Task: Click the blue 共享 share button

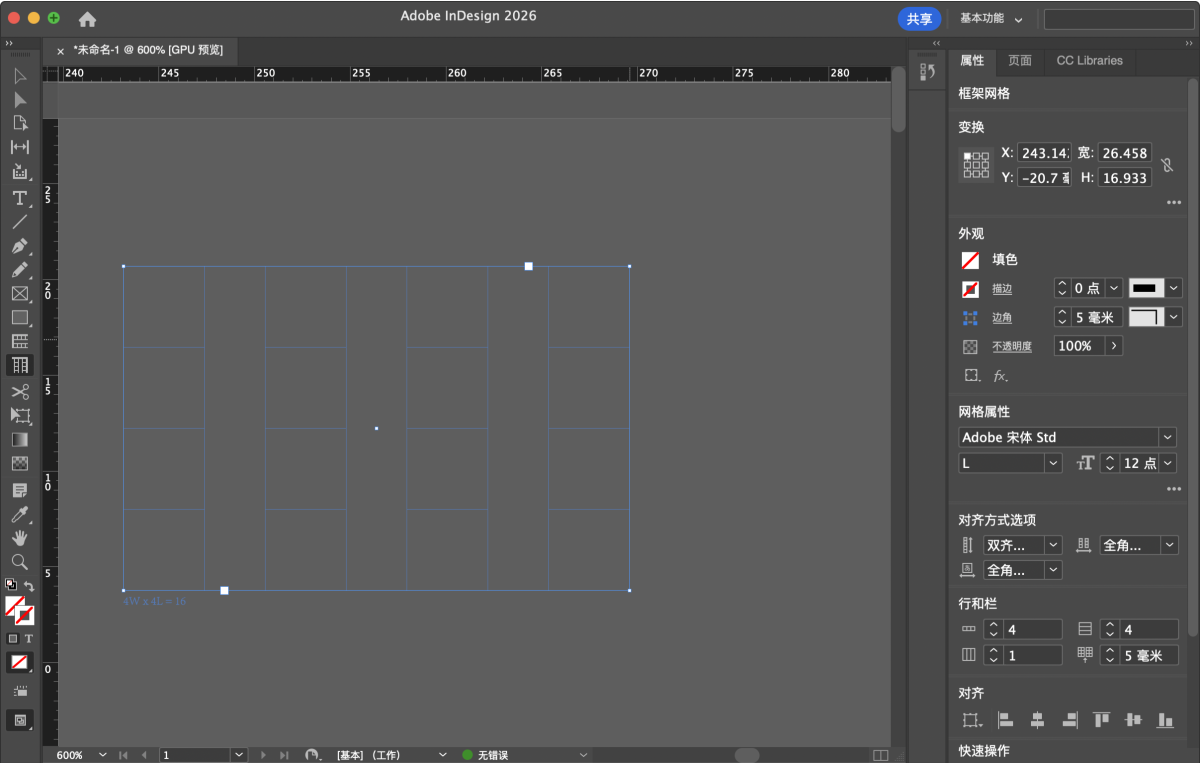Action: 919,19
